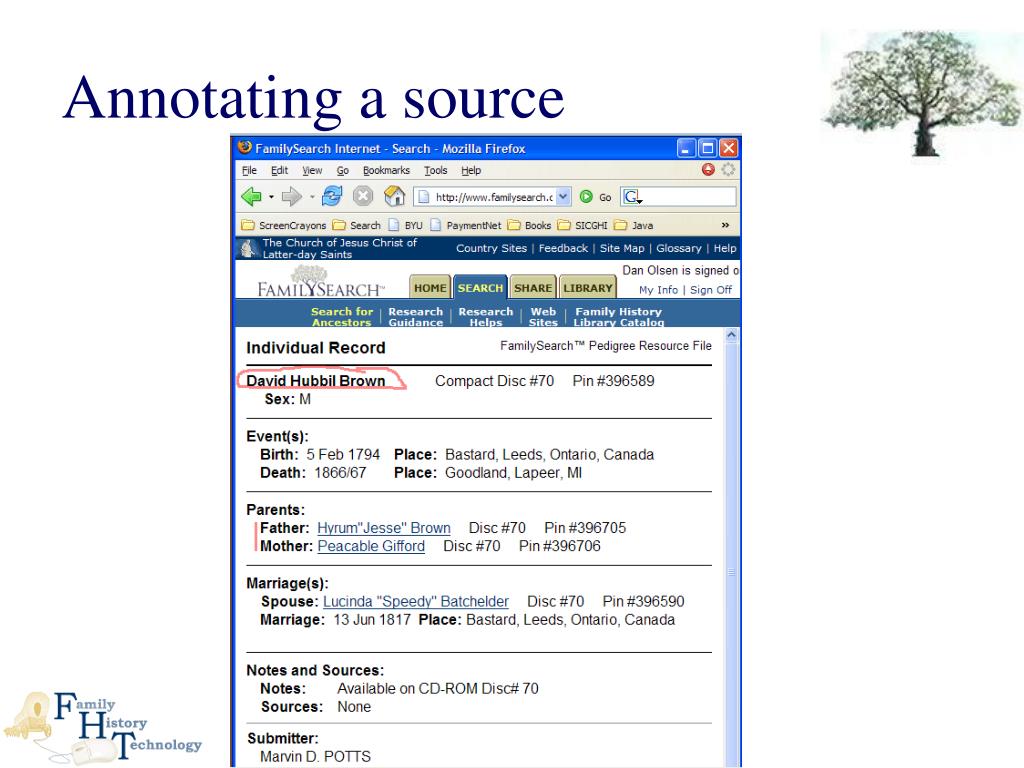This screenshot has width=1024, height=768.
Task: Click the Country Sites link
Action: [x=491, y=248]
